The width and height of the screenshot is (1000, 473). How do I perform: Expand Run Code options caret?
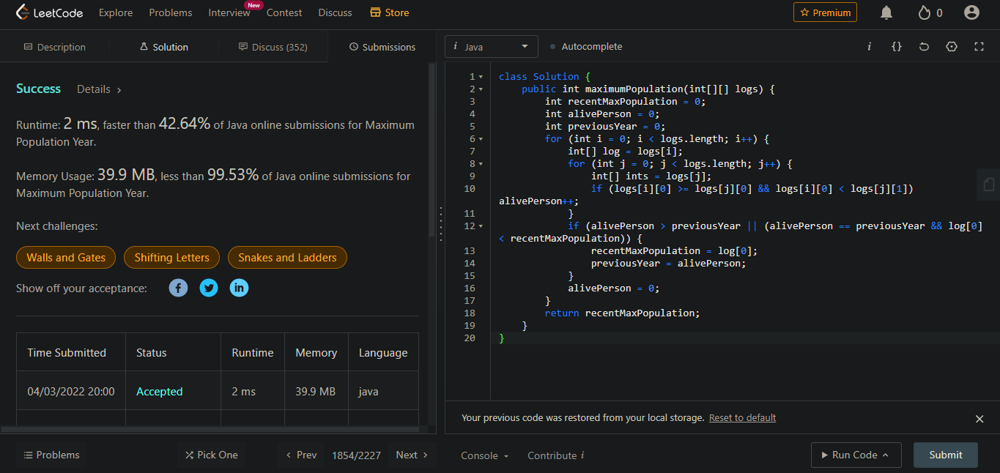pos(885,455)
